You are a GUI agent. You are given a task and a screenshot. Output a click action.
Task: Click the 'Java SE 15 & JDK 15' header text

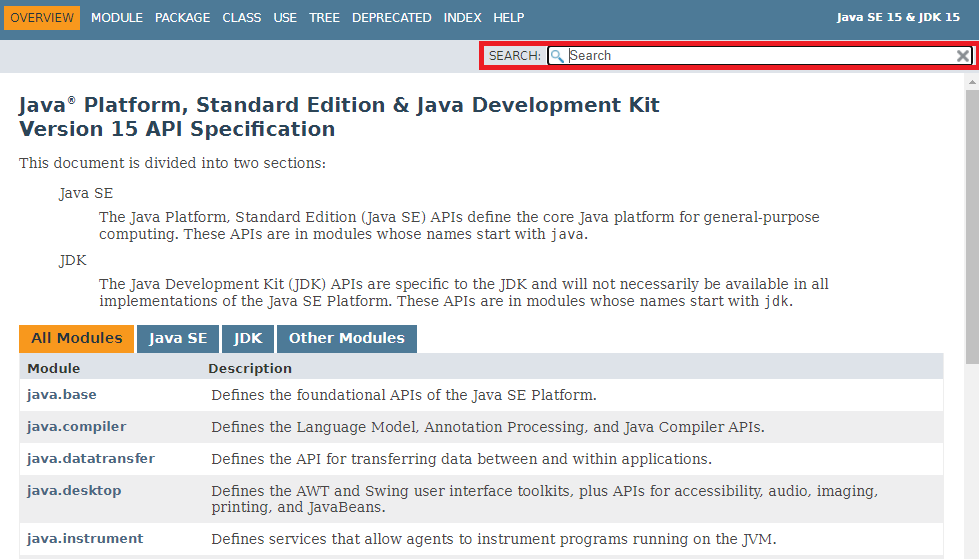coord(898,17)
